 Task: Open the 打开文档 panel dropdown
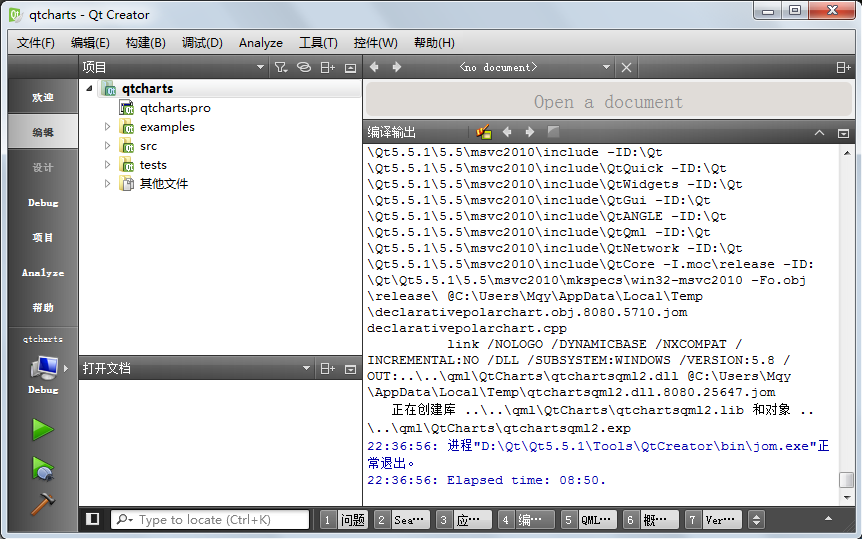306,368
